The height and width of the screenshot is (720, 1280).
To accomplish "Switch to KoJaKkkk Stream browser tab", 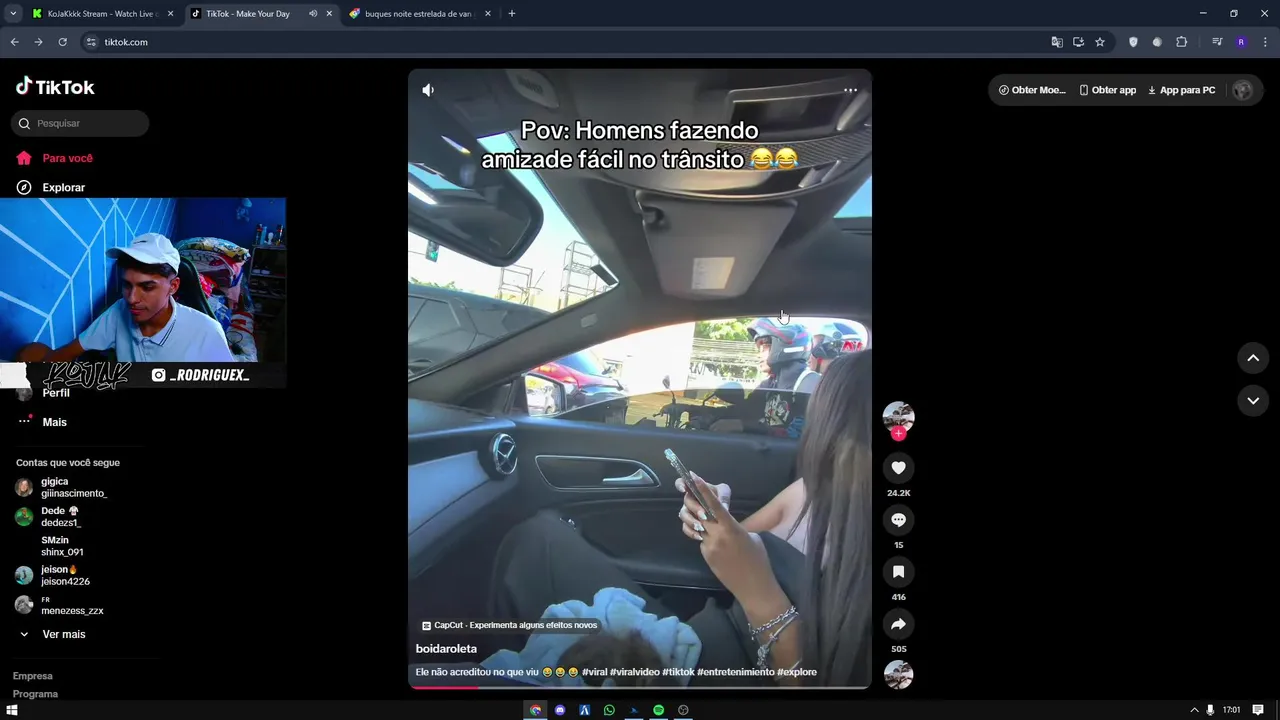I will click(x=101, y=14).
